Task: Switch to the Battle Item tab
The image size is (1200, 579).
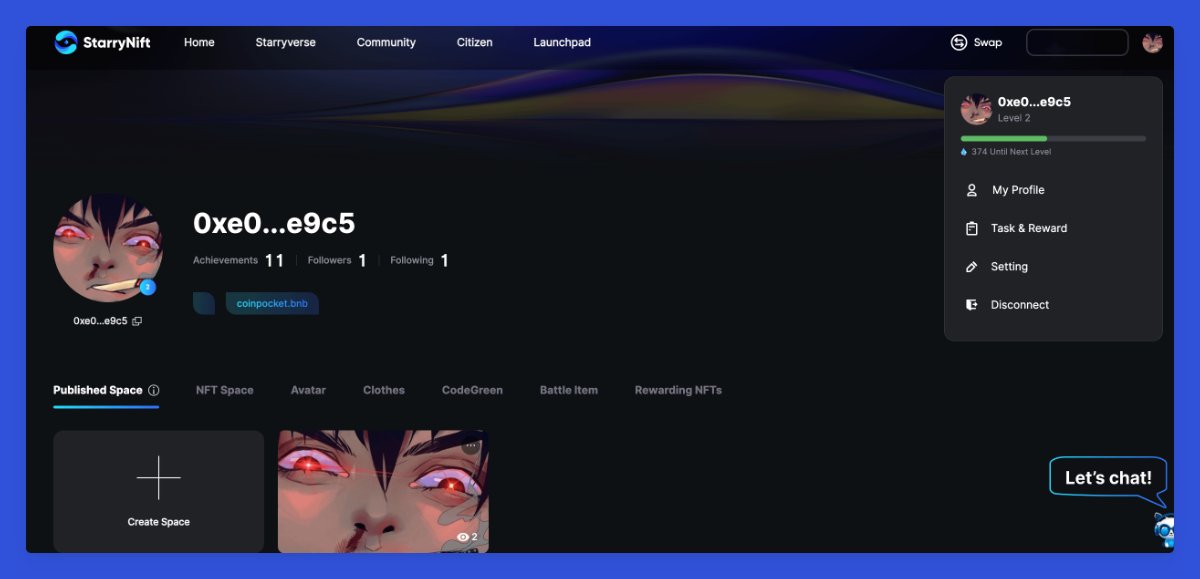Action: pos(569,390)
